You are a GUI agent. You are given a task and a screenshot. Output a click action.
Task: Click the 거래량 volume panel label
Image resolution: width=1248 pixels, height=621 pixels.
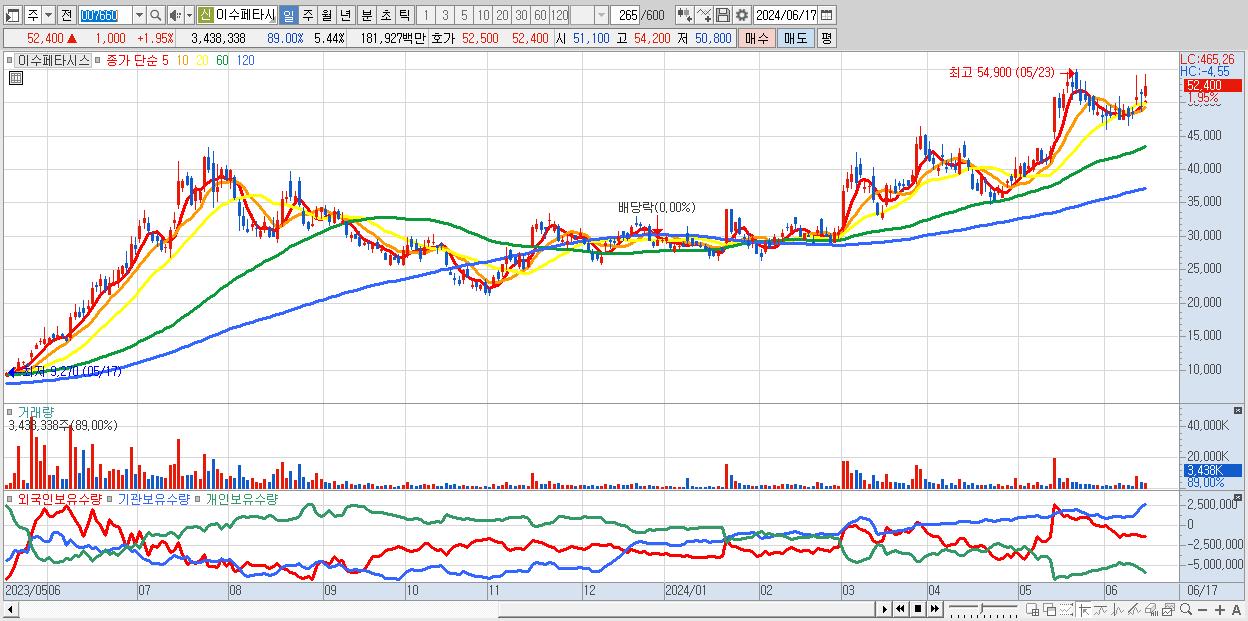(x=35, y=411)
